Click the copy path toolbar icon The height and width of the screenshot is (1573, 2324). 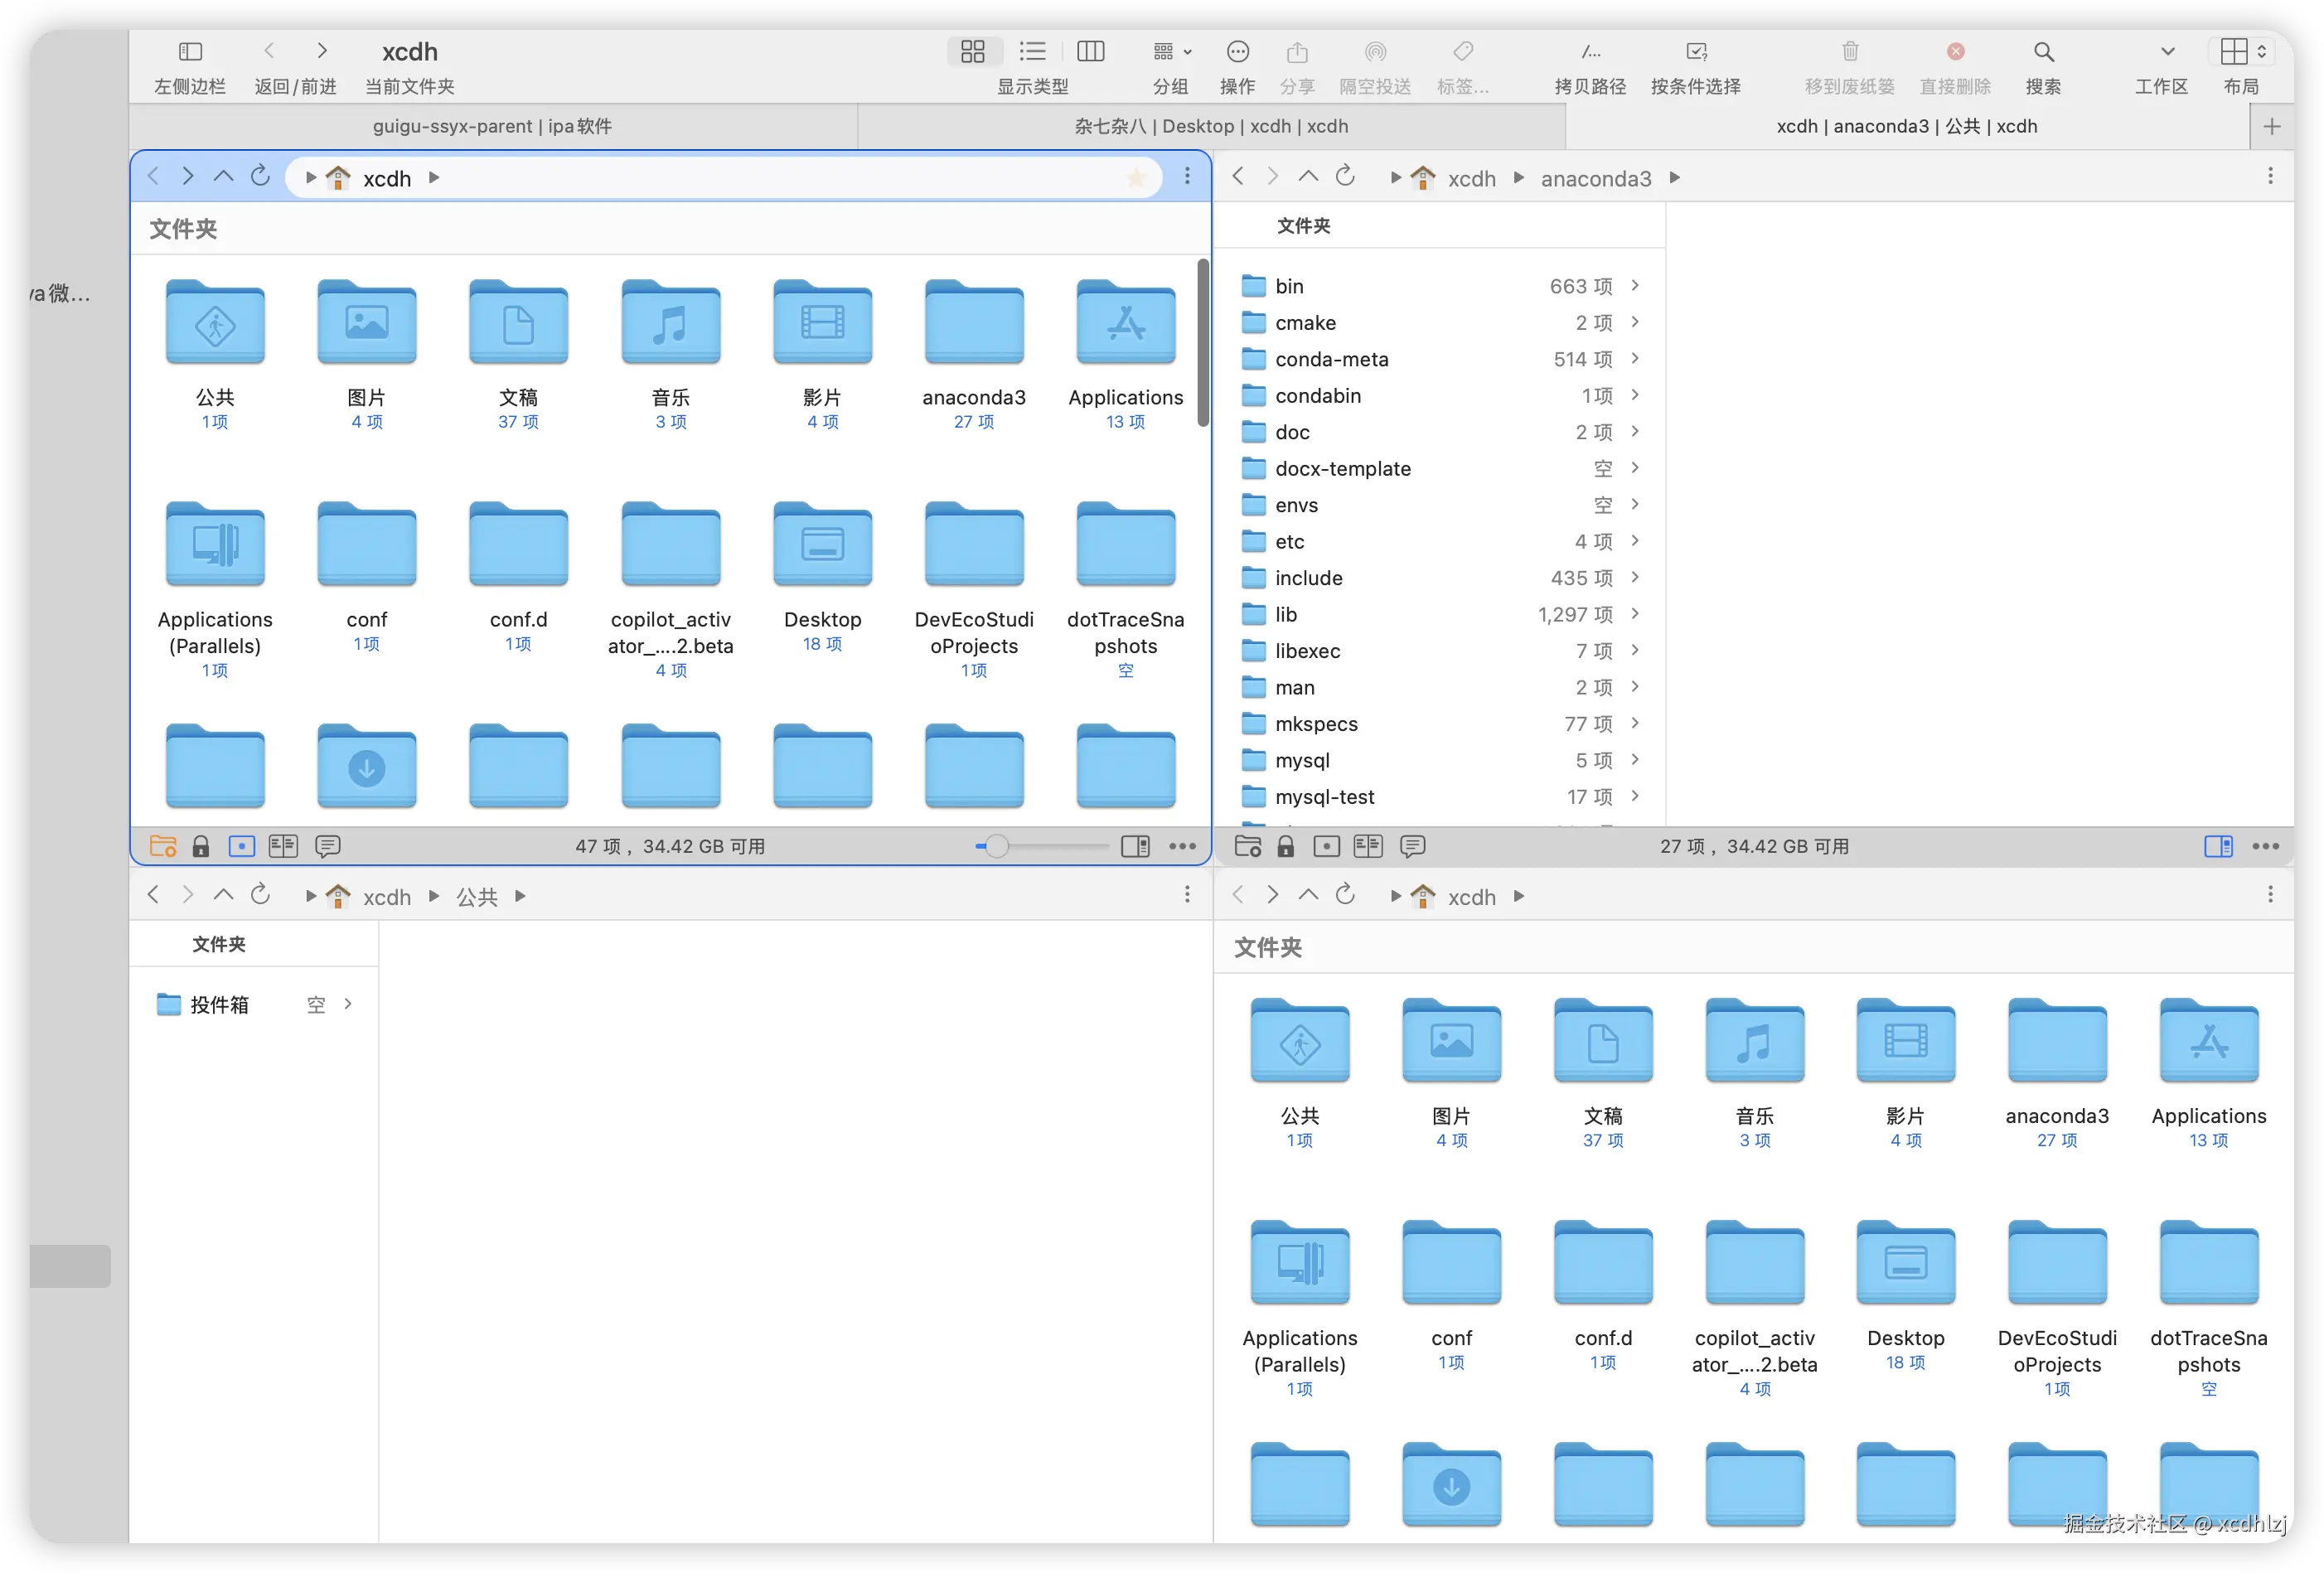point(1590,52)
